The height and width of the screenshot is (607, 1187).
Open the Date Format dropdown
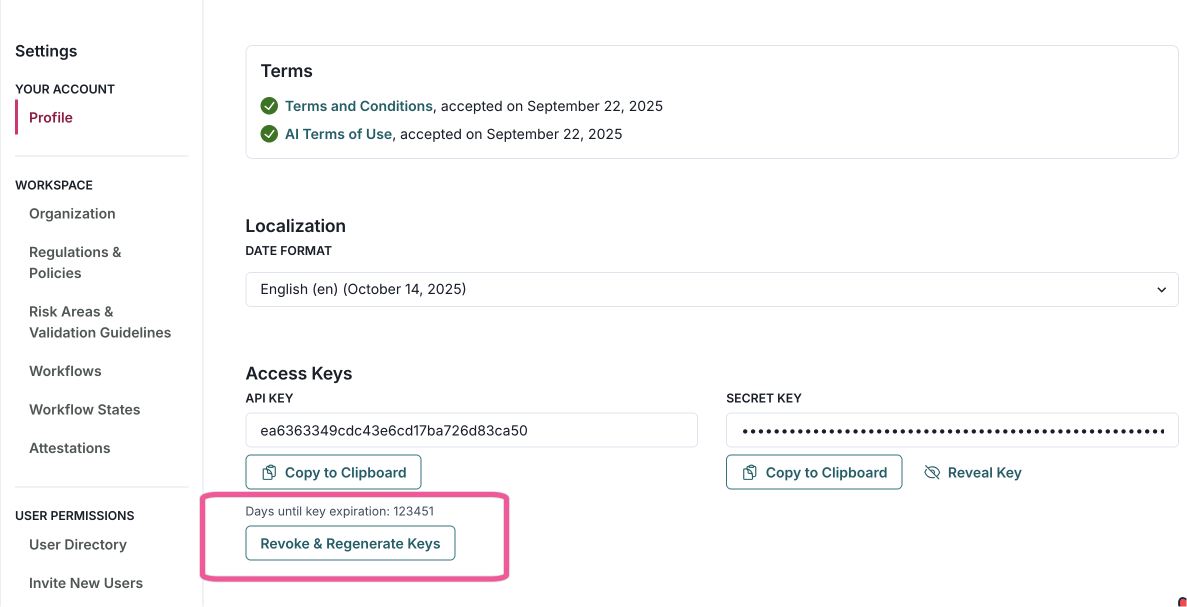click(x=711, y=290)
